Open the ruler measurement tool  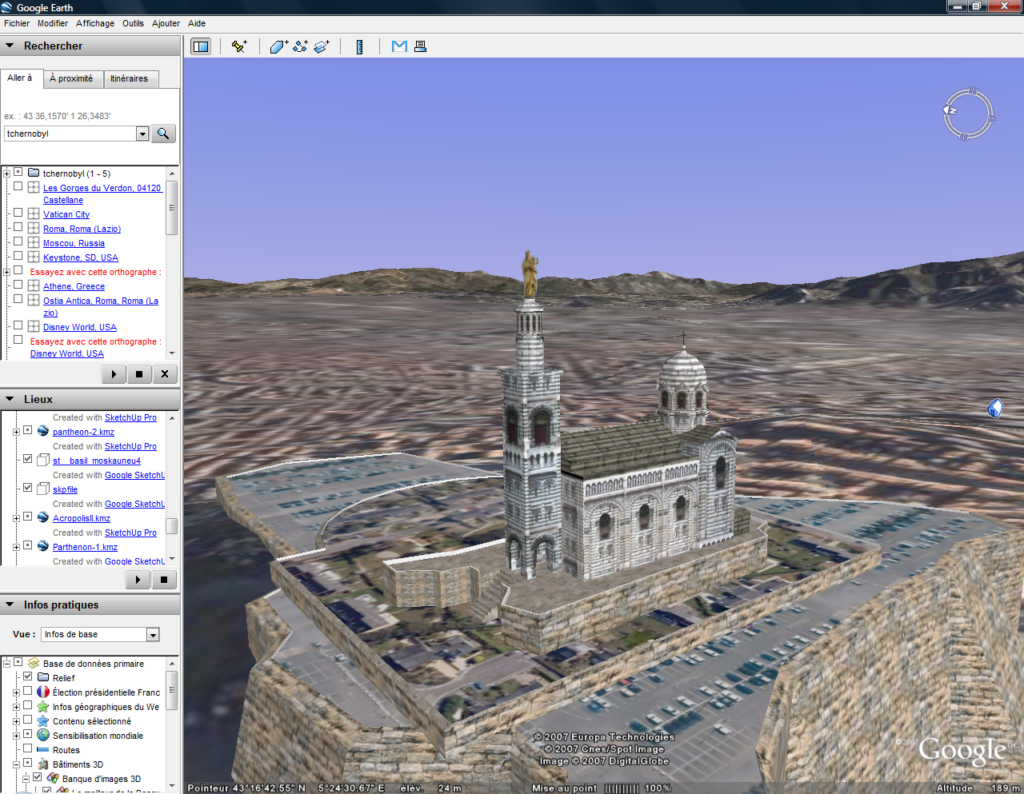click(359, 46)
